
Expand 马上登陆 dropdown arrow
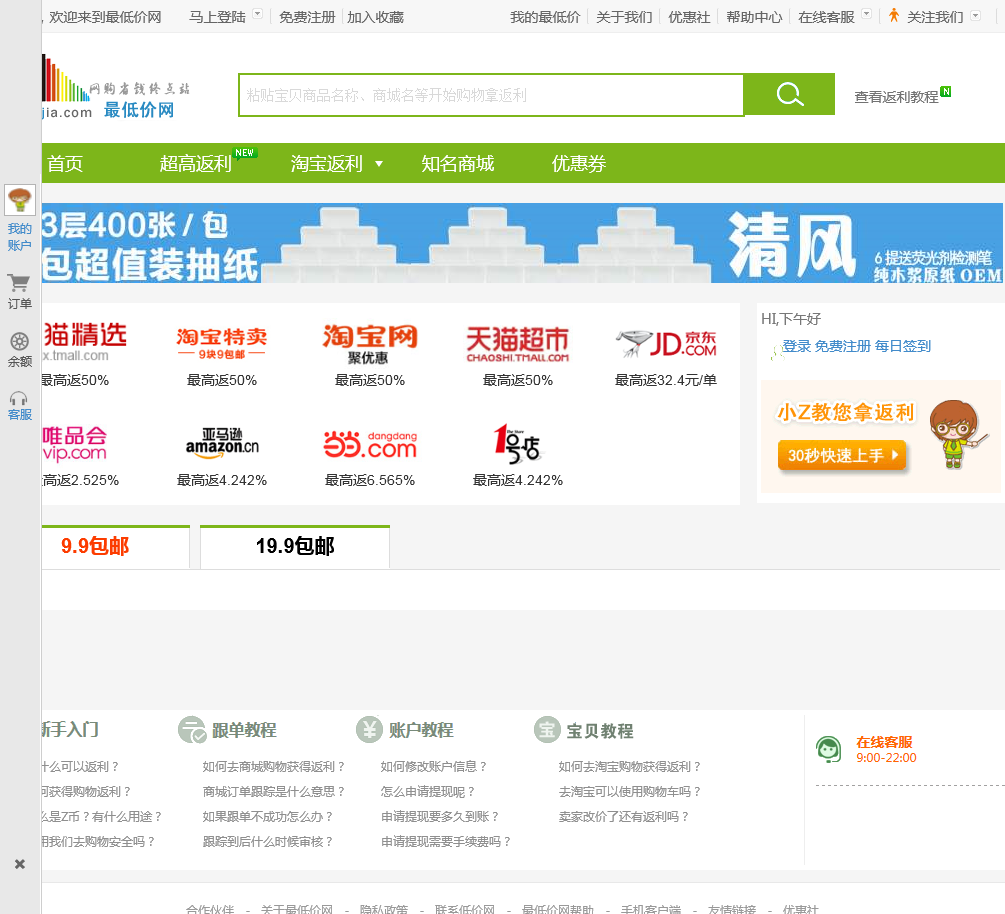click(x=257, y=14)
